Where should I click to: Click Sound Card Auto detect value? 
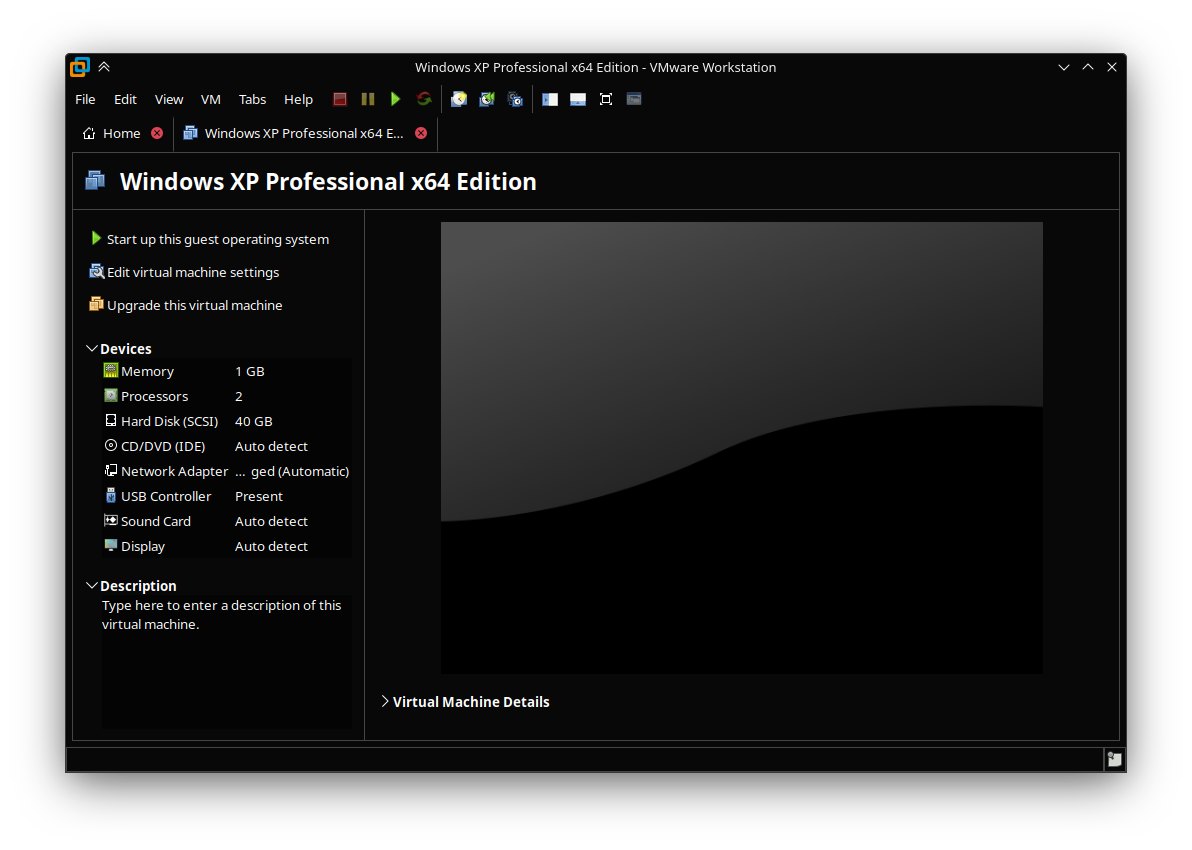(271, 522)
